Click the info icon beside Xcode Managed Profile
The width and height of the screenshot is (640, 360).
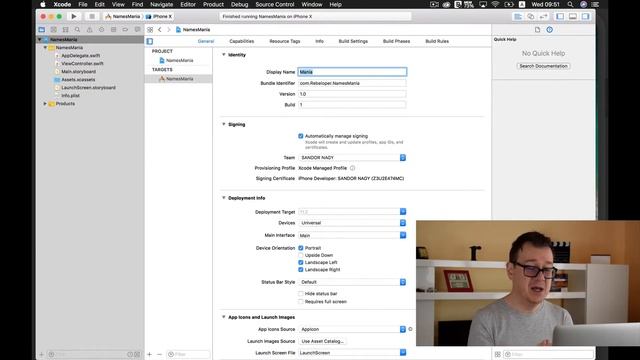coord(352,168)
